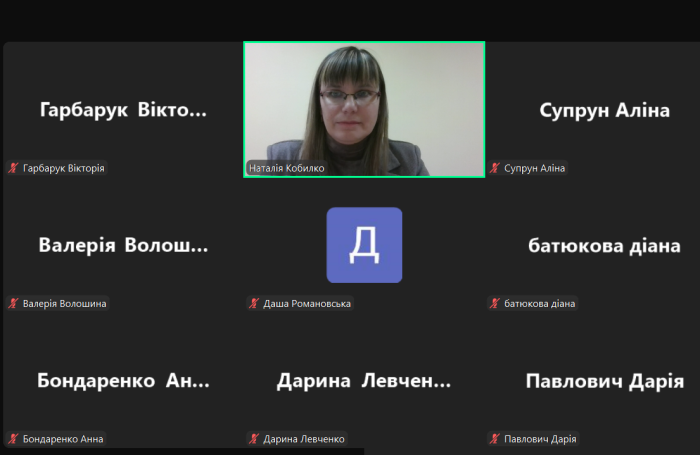The image size is (700, 455).
Task: Select the large батюкова діана name tile
Action: pyautogui.click(x=604, y=245)
